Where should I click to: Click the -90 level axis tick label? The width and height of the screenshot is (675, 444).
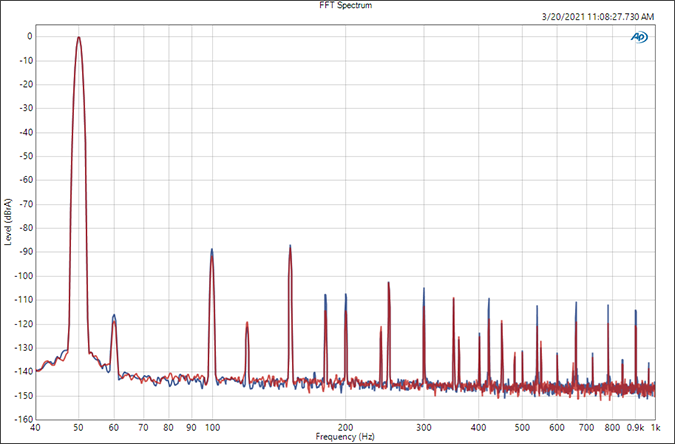click(26, 251)
